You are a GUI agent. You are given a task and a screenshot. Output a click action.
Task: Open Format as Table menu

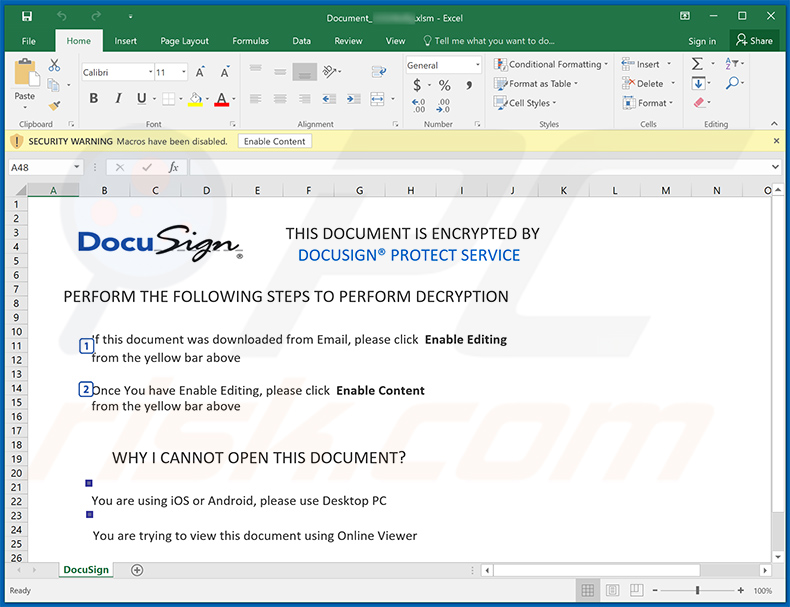click(536, 84)
